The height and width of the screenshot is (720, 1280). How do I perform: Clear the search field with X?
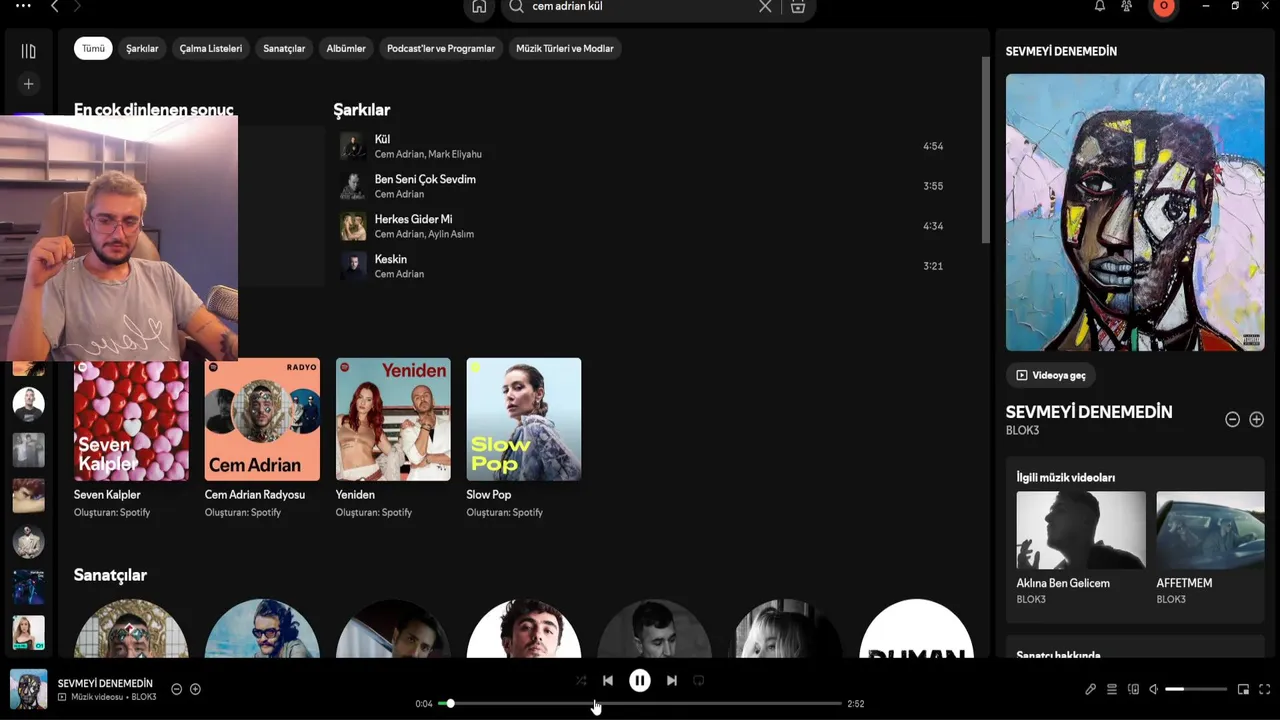coord(765,6)
